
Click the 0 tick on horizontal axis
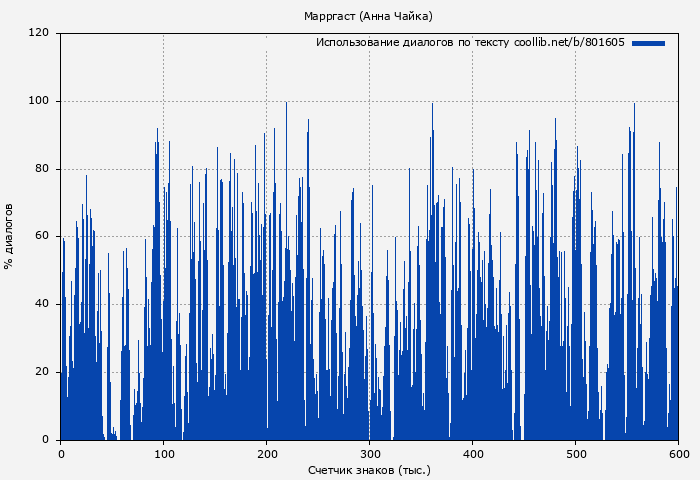pos(61,454)
